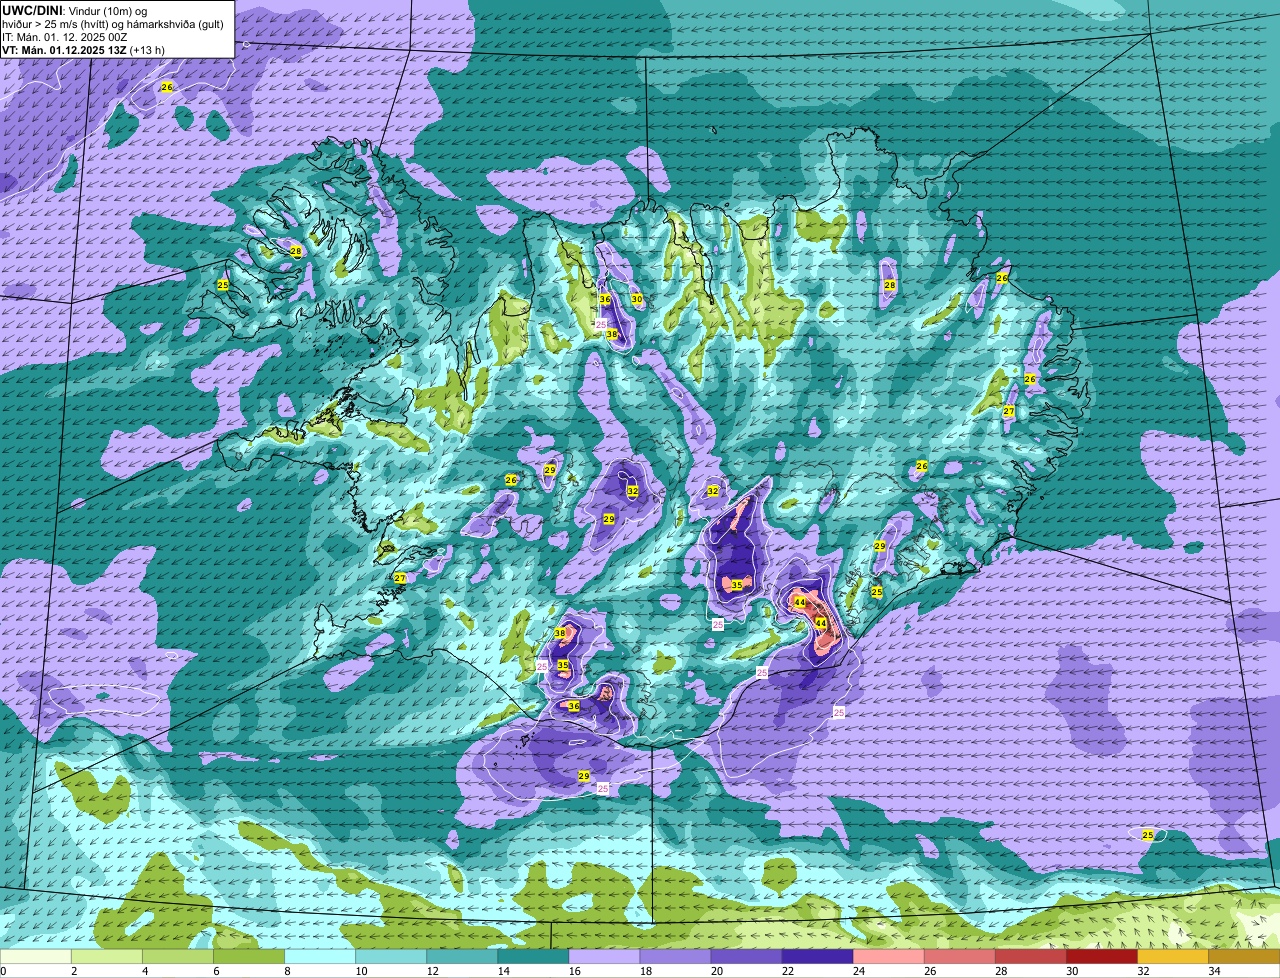Click the 'VT: Mán. 01.12.2025 13Z (+13 h)' line

click(84, 50)
